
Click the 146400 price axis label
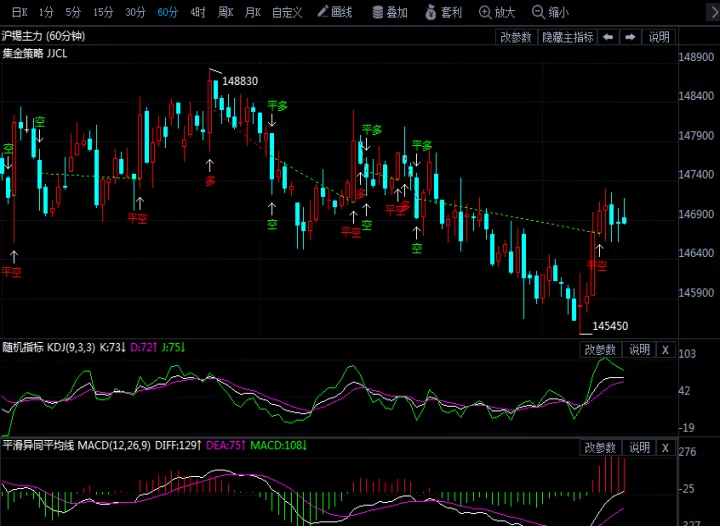pos(696,253)
